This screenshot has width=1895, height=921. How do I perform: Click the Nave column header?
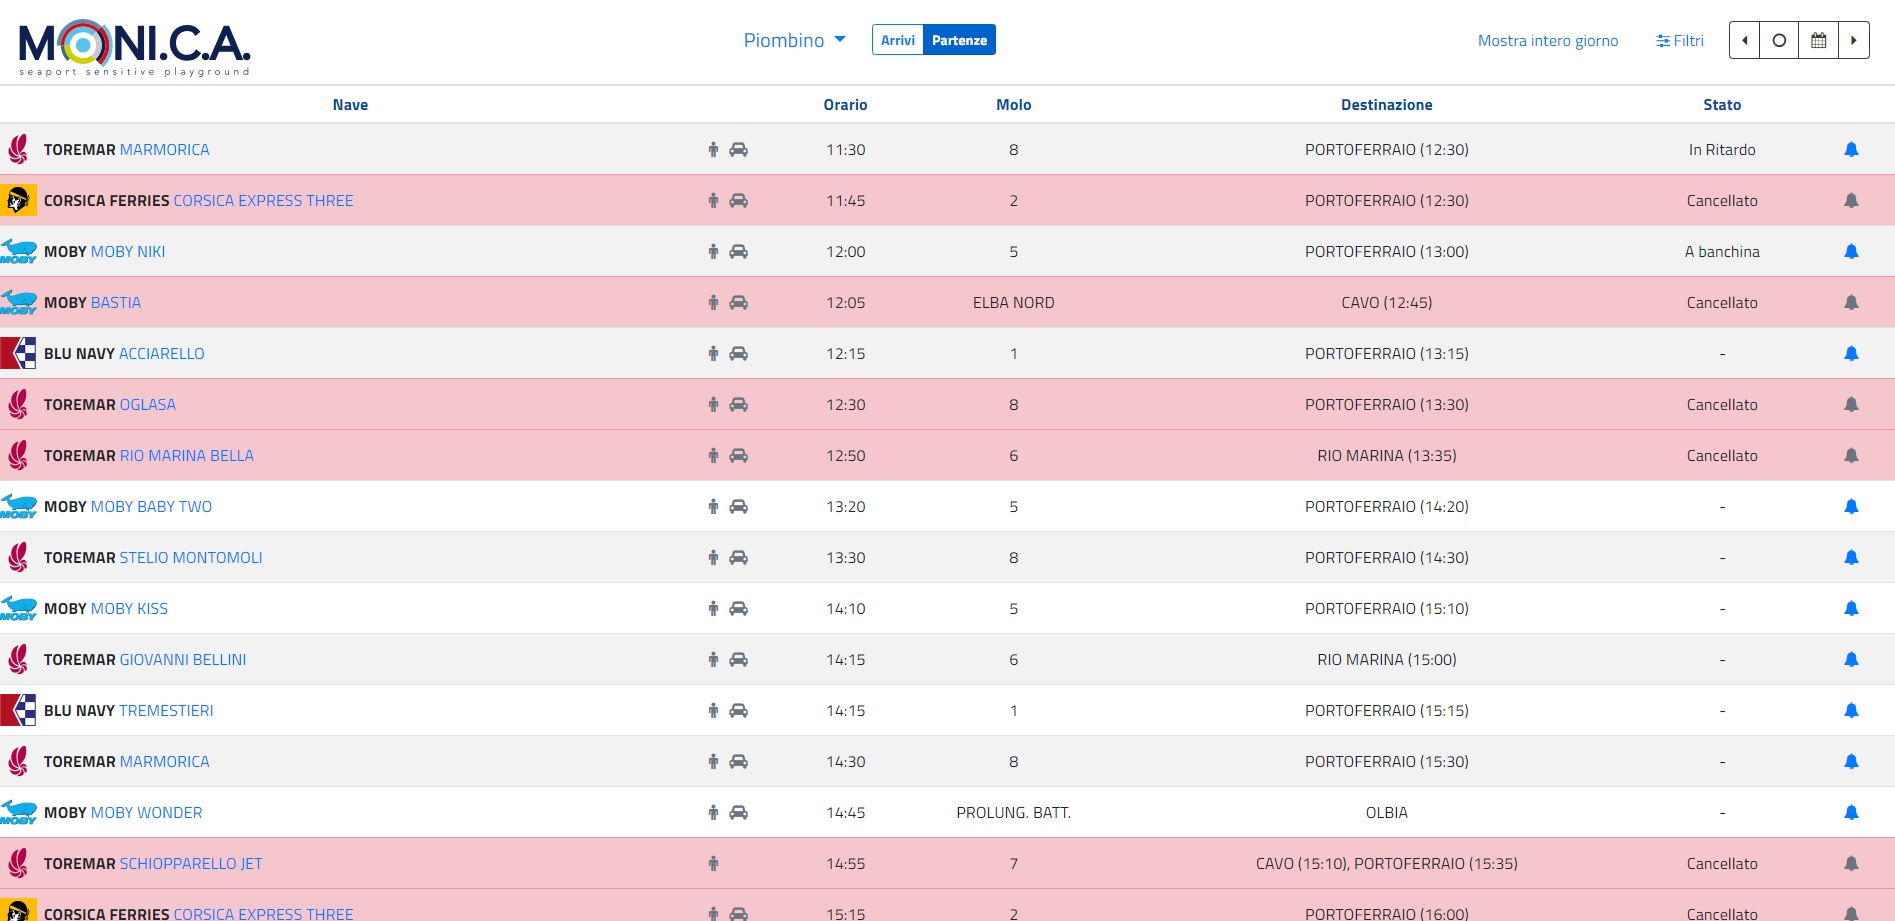point(350,105)
